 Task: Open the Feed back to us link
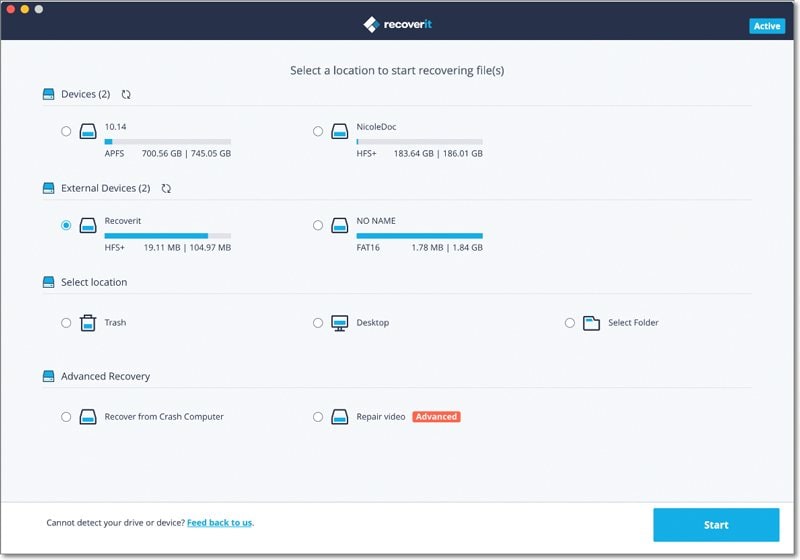click(219, 523)
